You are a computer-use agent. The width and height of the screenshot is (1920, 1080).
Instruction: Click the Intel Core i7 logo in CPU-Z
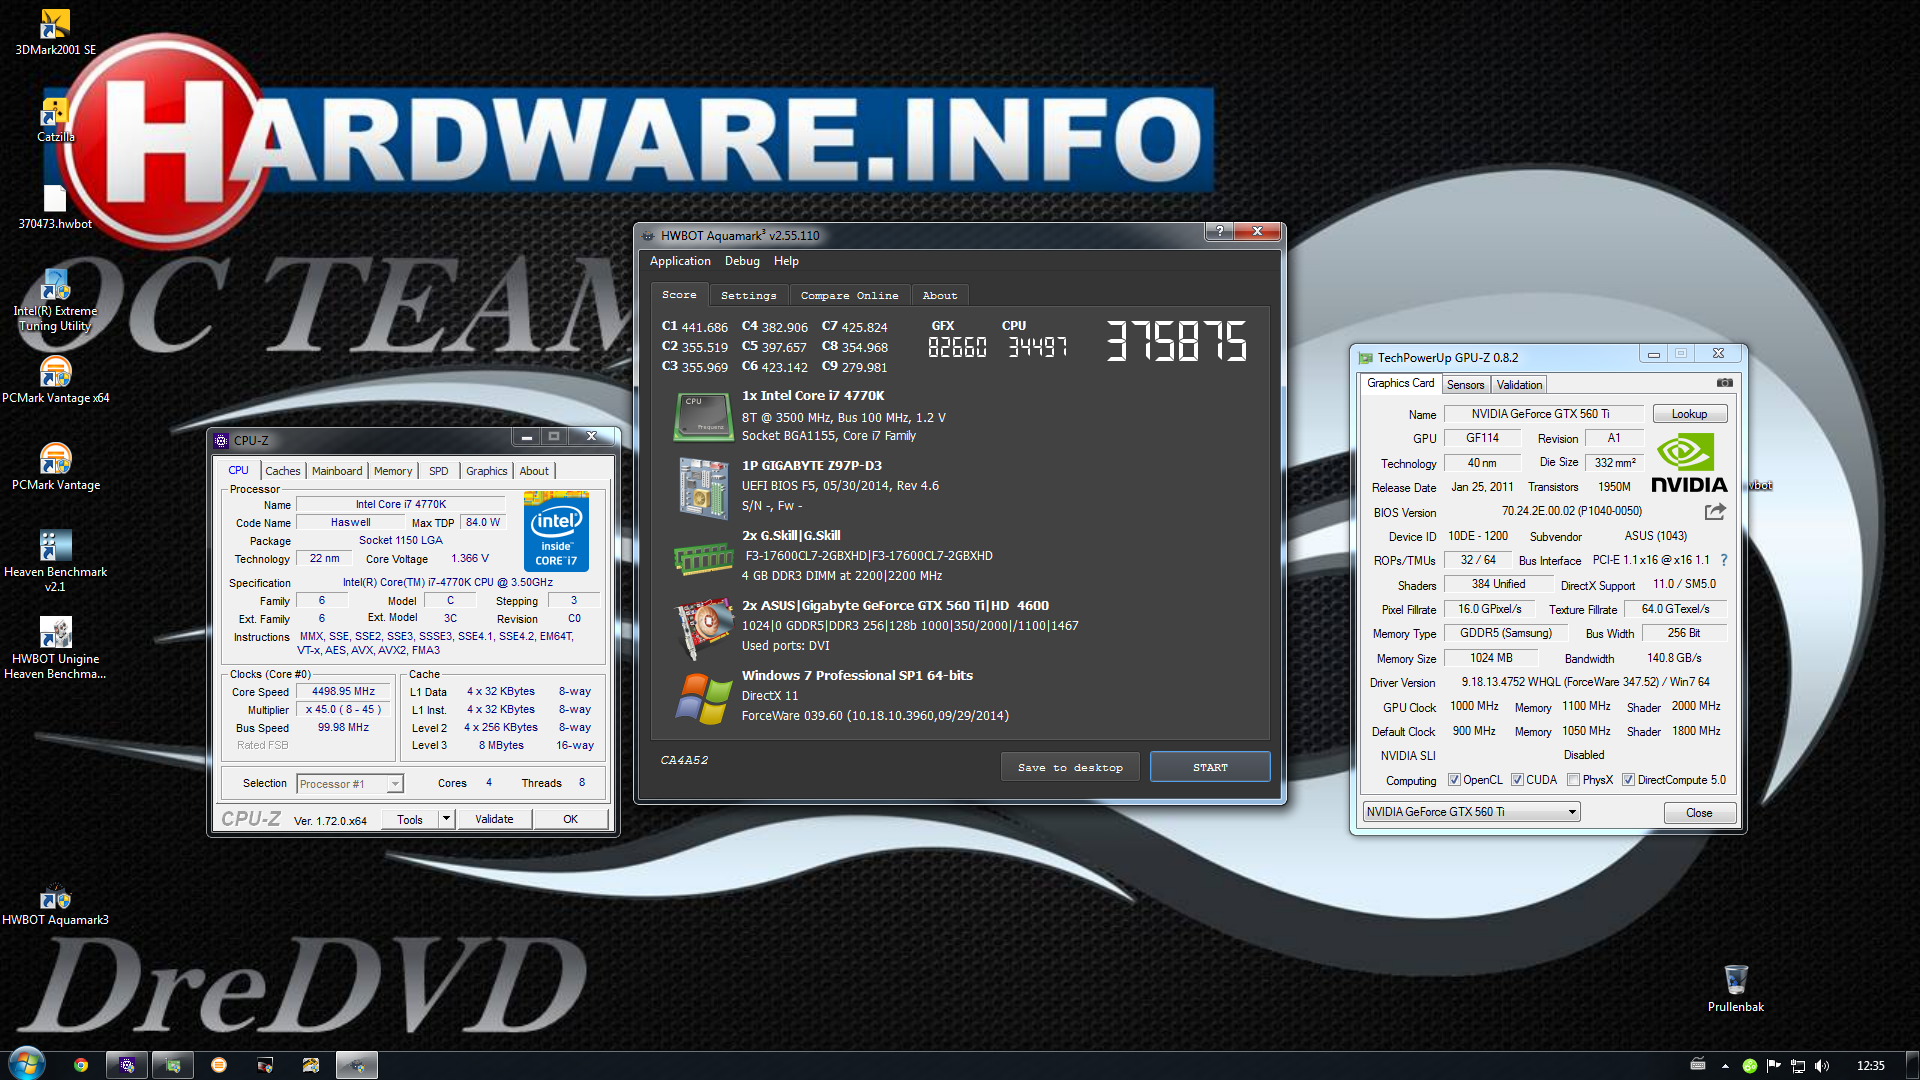coord(556,532)
